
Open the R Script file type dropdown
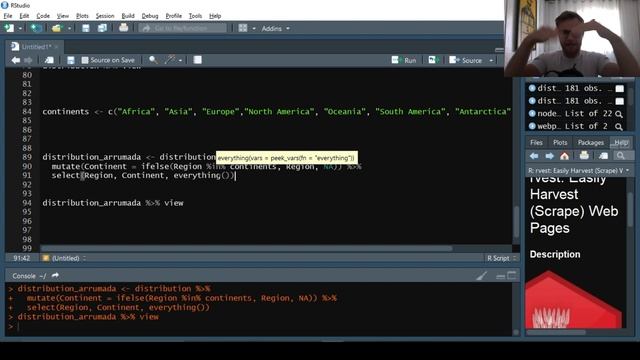tap(502, 258)
